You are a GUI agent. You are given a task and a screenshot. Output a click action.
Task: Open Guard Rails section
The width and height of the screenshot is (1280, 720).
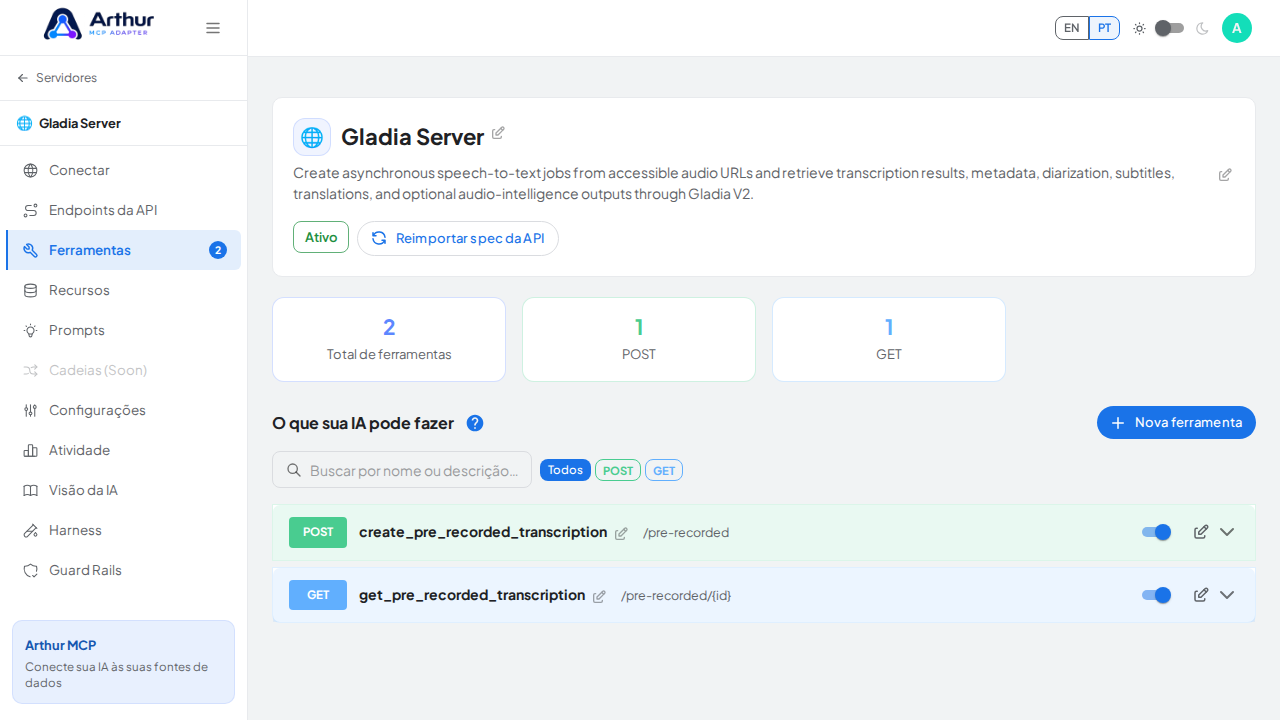point(124,570)
